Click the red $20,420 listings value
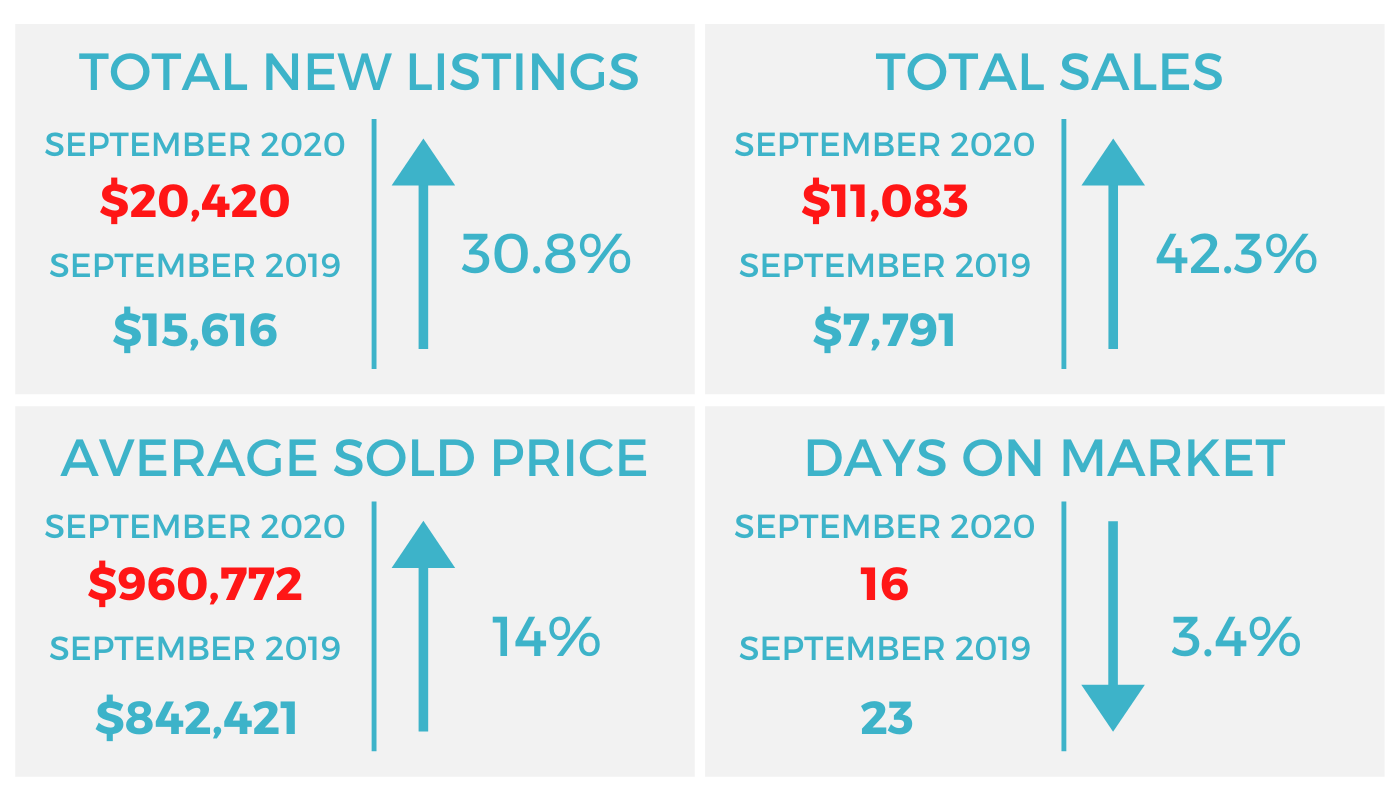1400x800 pixels. click(195, 202)
